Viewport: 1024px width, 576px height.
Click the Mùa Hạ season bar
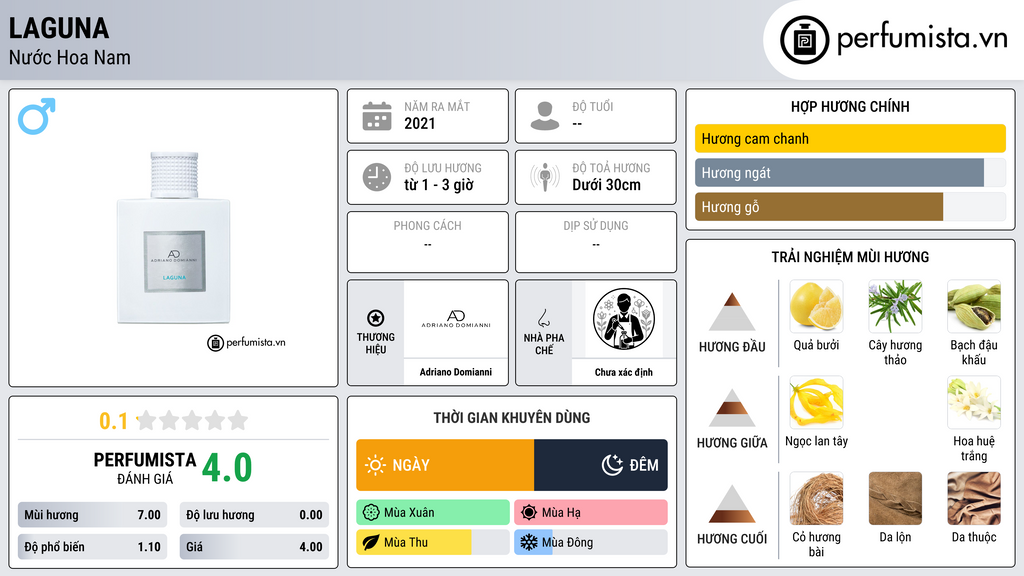(x=591, y=513)
